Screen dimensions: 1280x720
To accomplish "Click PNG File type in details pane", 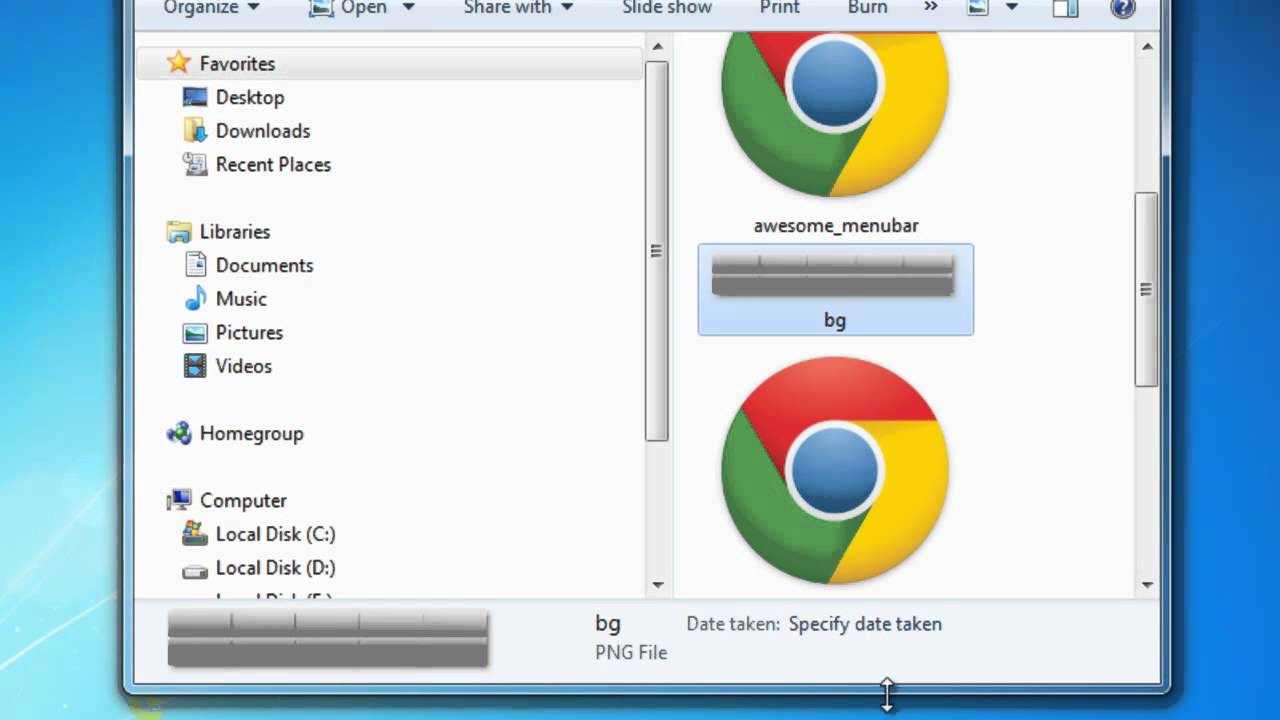I will (x=631, y=653).
